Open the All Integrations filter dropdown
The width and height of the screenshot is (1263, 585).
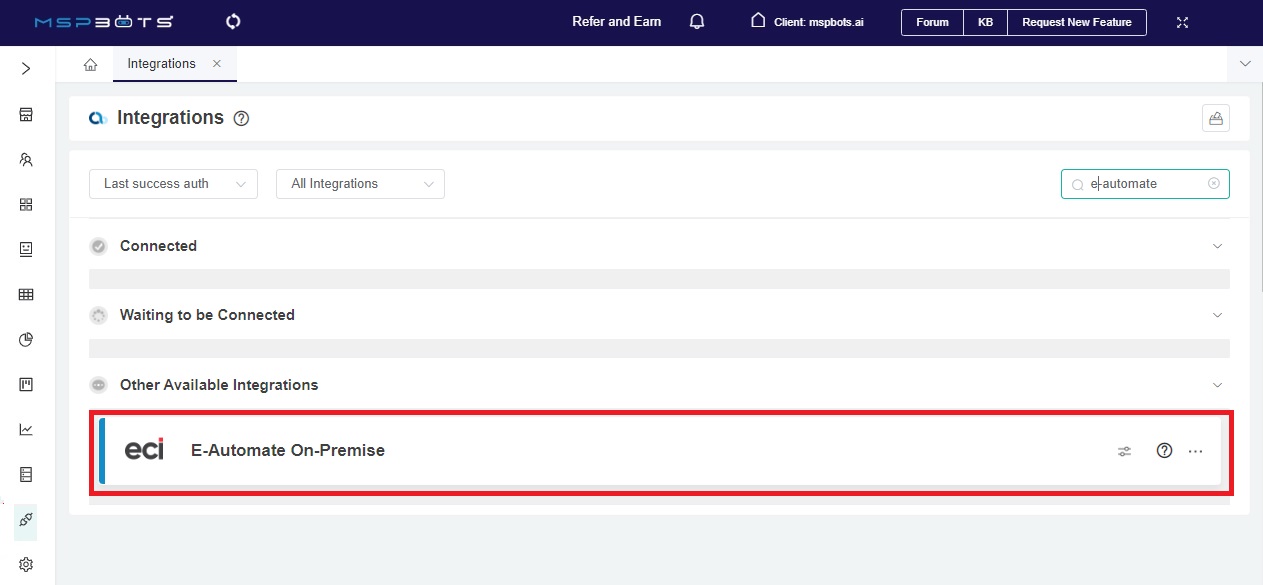pyautogui.click(x=360, y=184)
